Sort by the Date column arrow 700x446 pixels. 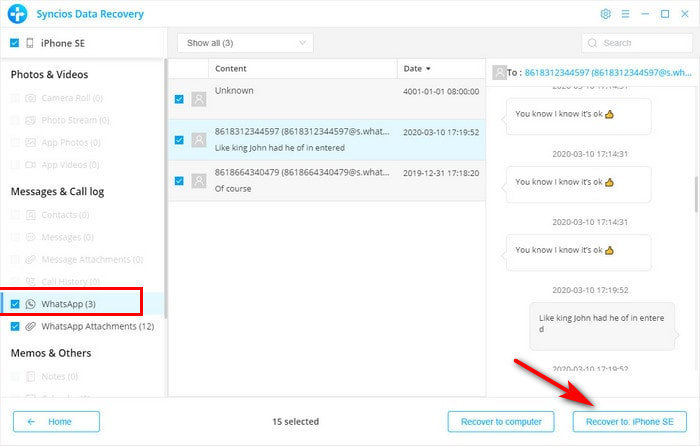tap(428, 69)
